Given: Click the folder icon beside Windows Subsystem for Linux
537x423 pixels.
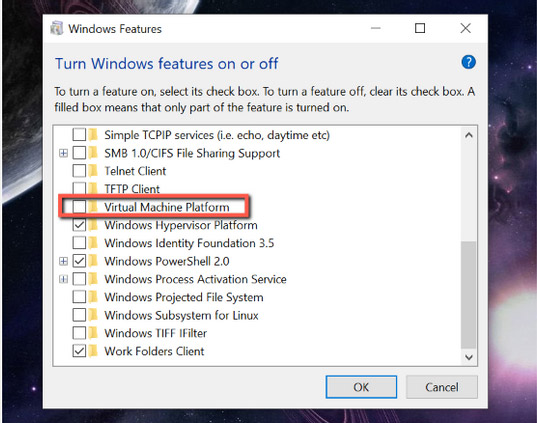Looking at the screenshot, I should pyautogui.click(x=93, y=315).
